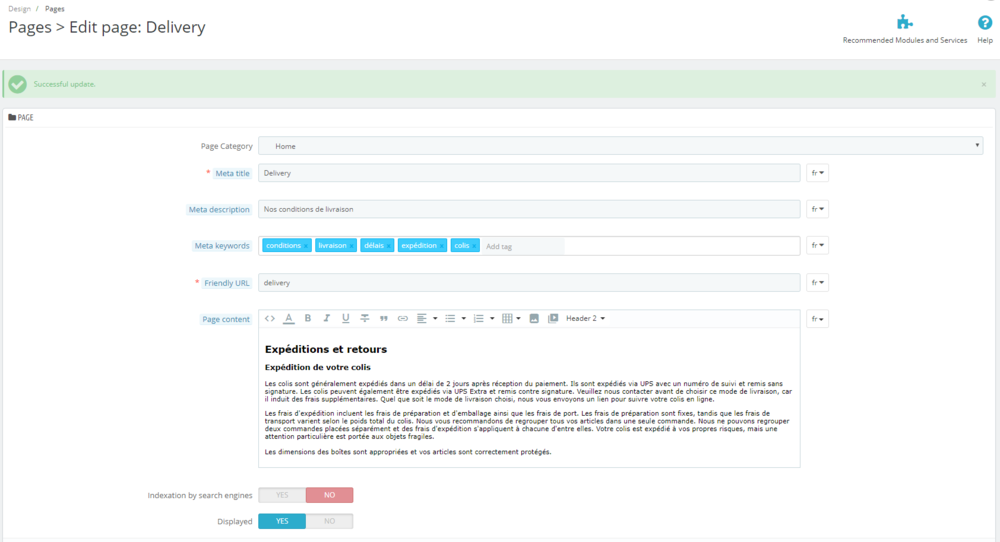Click the Add tag input
This screenshot has width=1000, height=542.
(523, 246)
